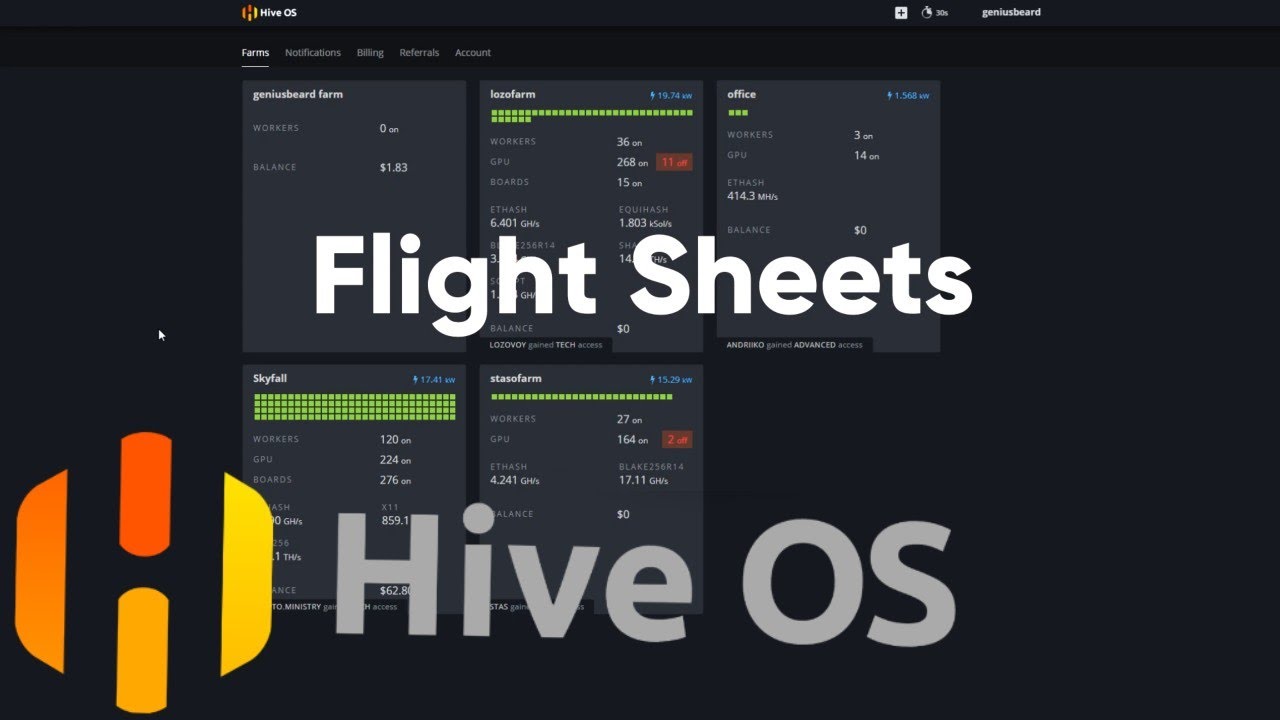Click the three green worker squares on office
This screenshot has width=1280, height=720.
pos(738,113)
